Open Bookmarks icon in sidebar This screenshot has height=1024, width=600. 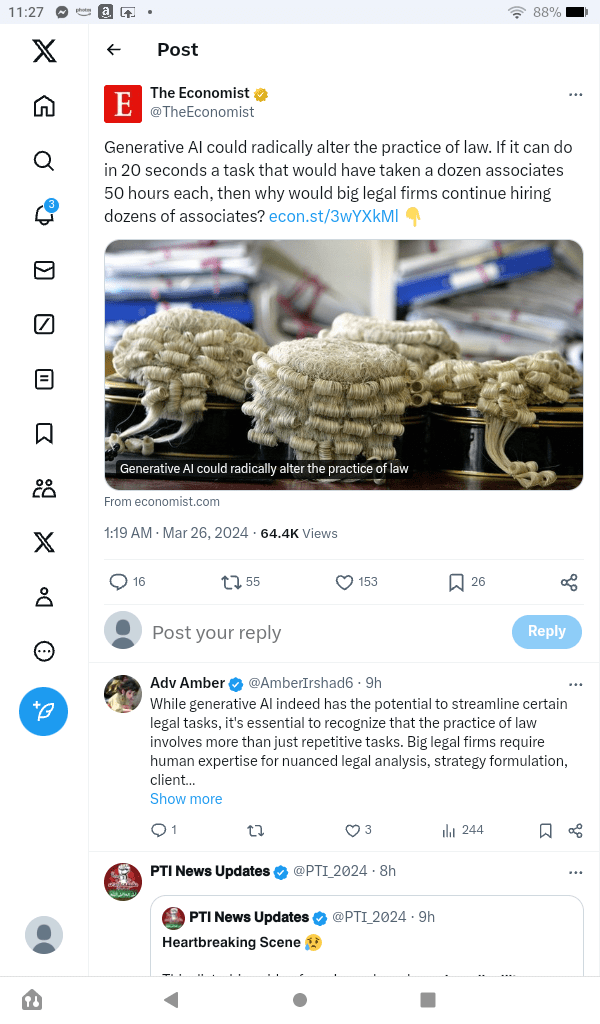(44, 433)
